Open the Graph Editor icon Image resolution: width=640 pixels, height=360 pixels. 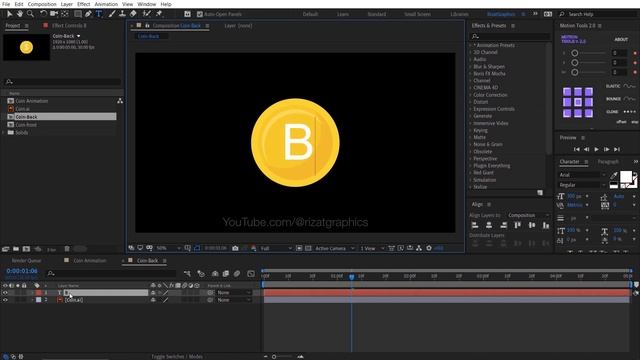251,274
